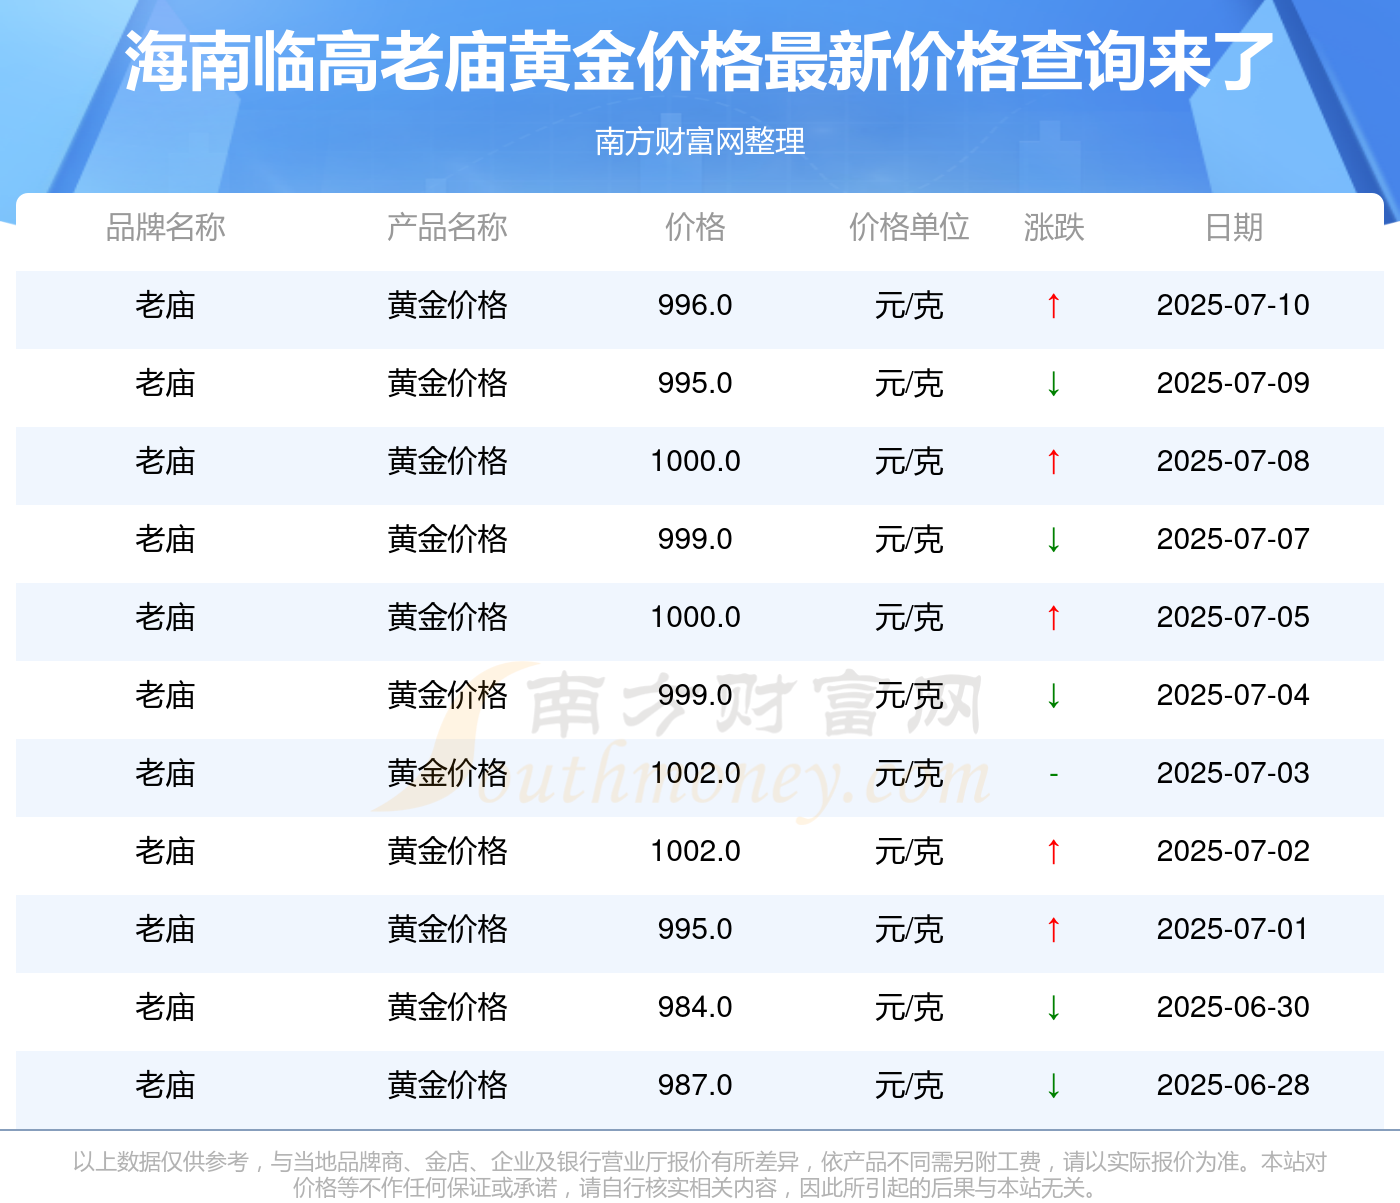
Task: Click the 日期 column header
Action: coord(1234,227)
